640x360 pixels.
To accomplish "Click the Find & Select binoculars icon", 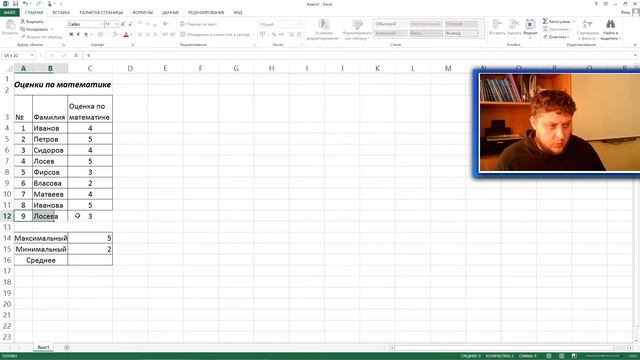I will [x=611, y=24].
